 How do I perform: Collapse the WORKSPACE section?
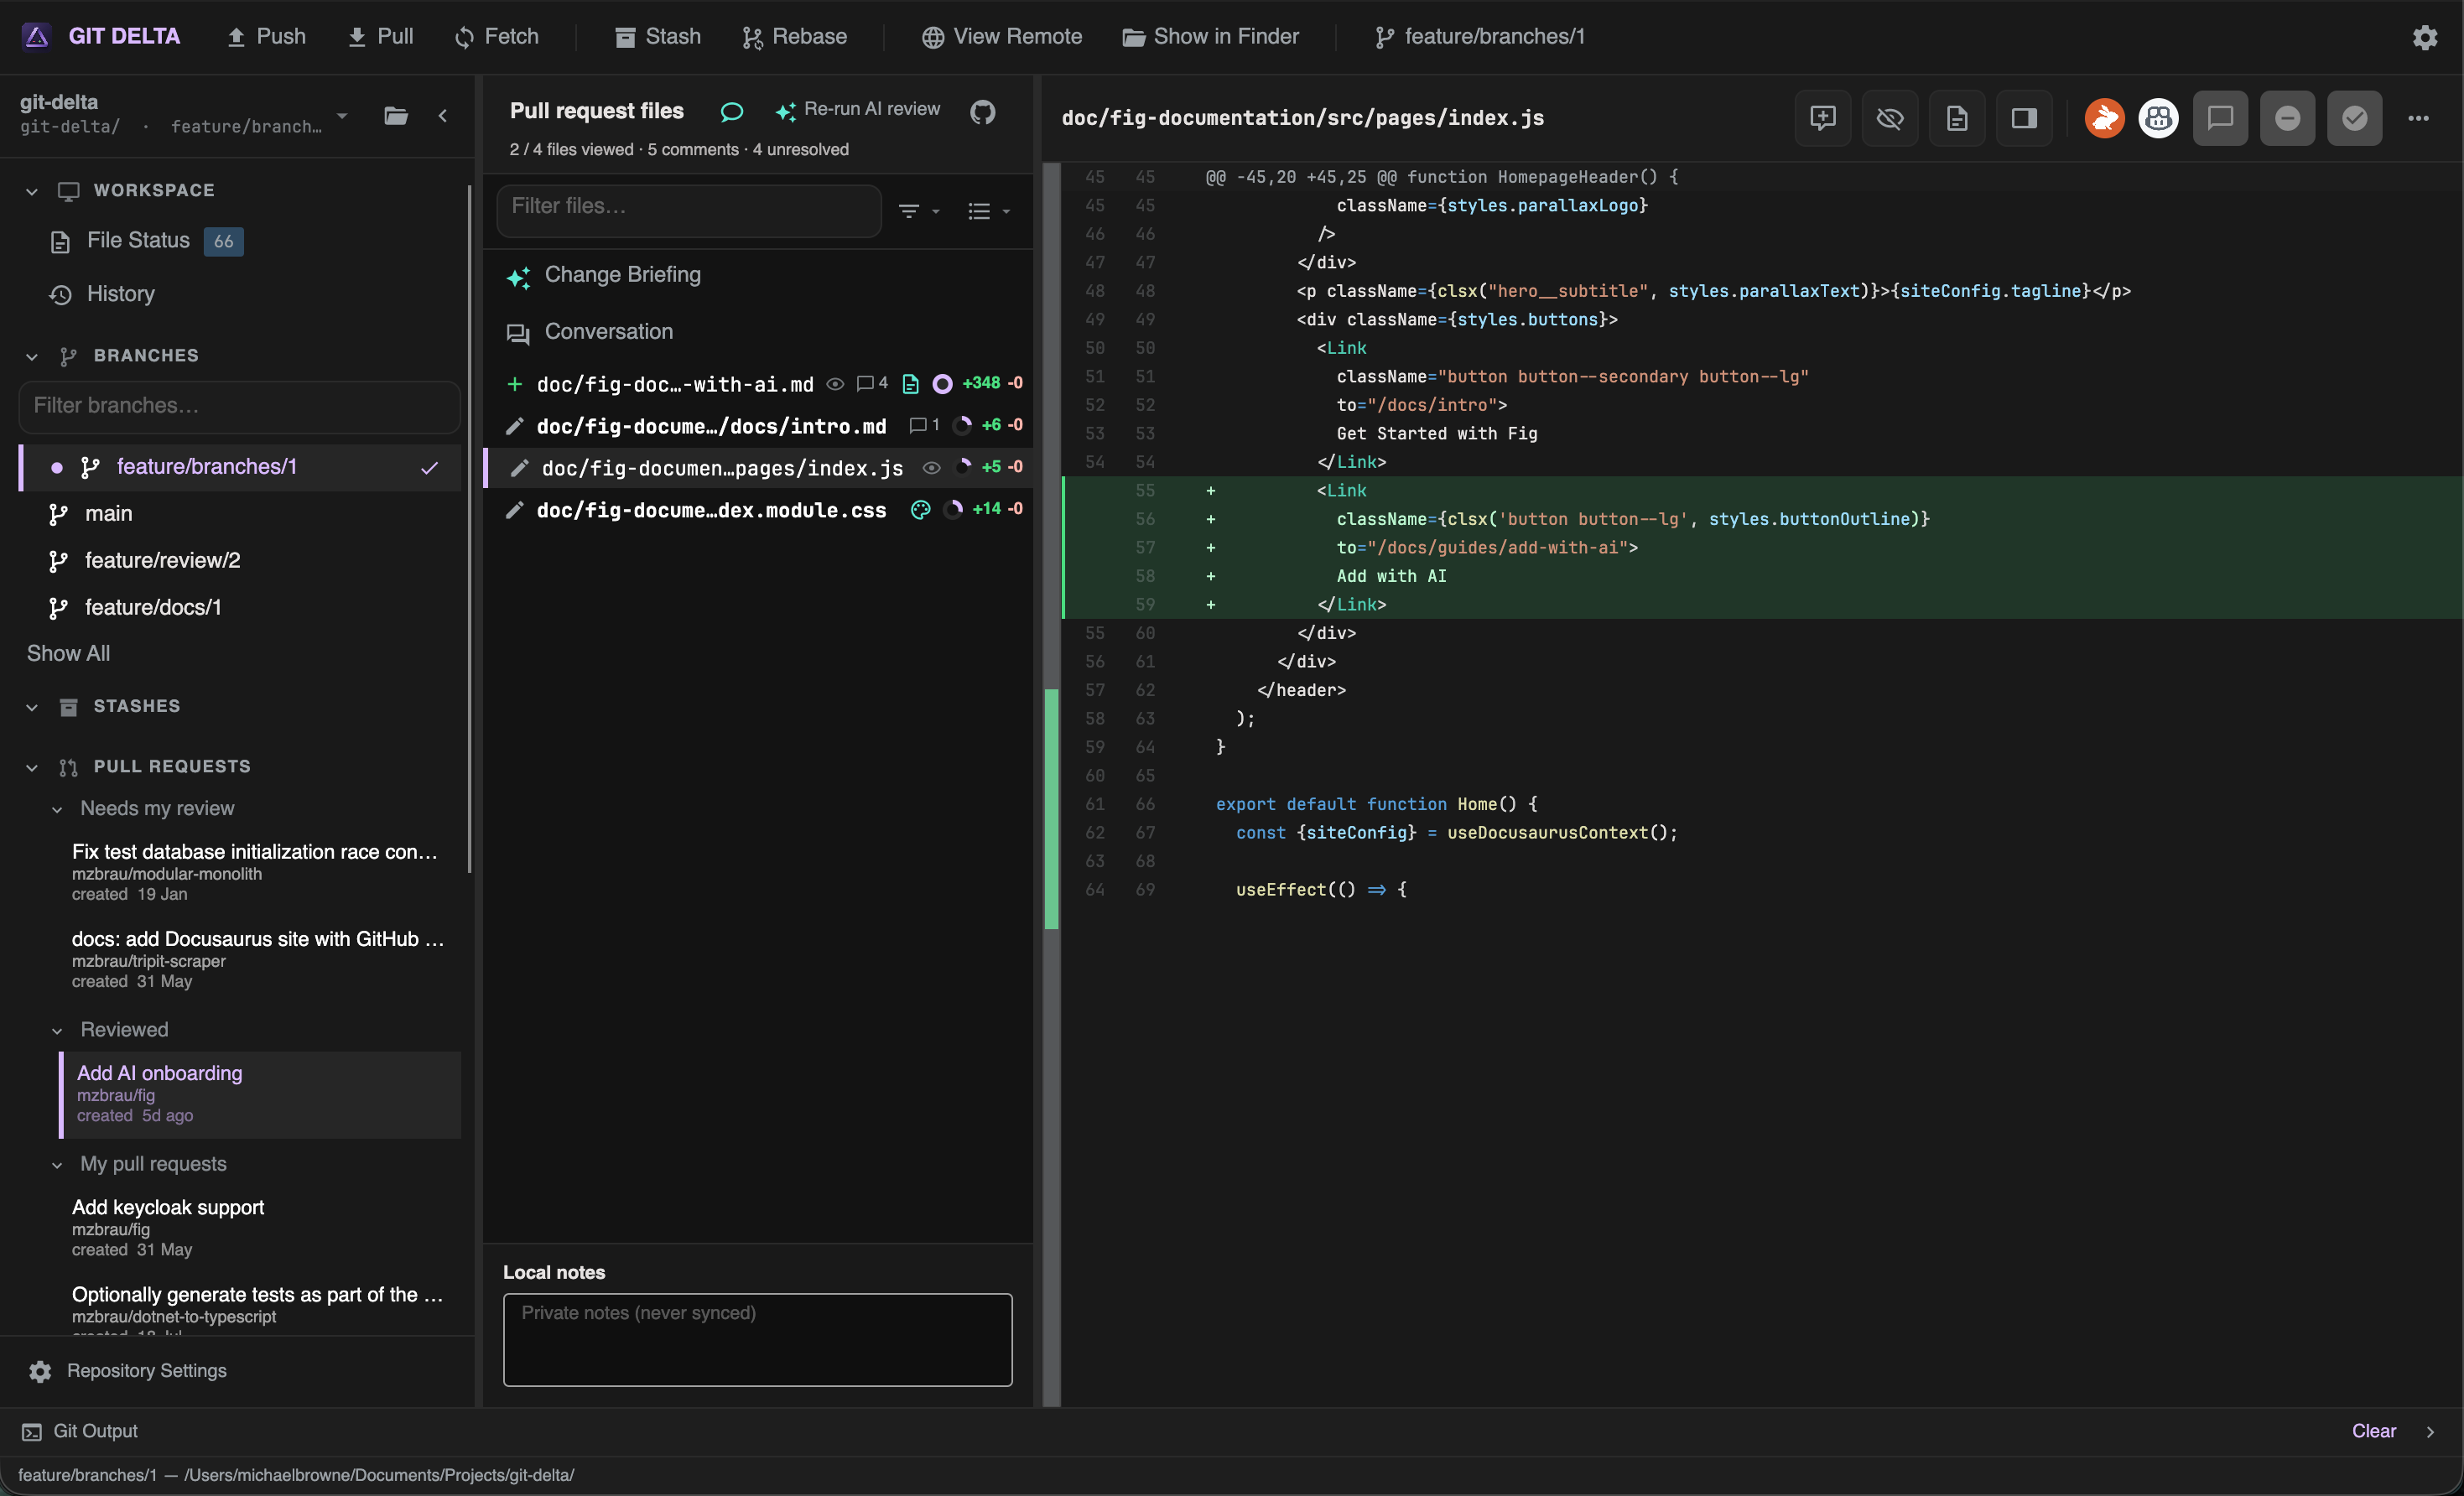(32, 190)
